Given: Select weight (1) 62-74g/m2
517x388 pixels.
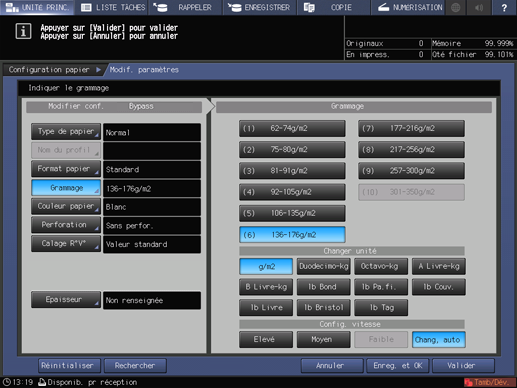Looking at the screenshot, I should pyautogui.click(x=292, y=128).
